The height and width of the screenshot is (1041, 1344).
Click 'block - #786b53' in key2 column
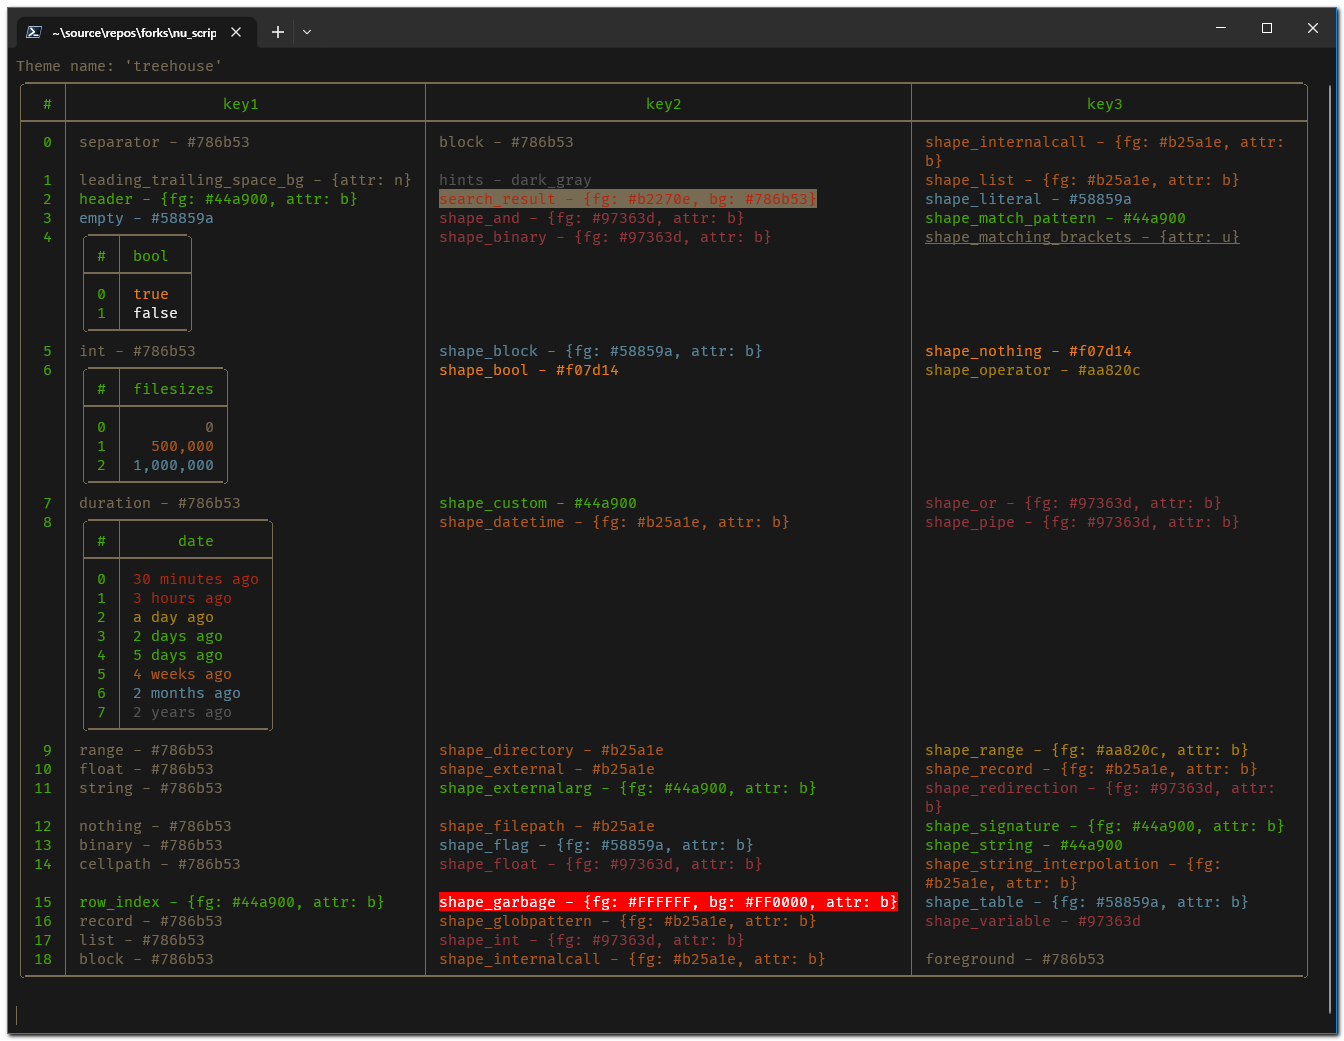click(506, 142)
